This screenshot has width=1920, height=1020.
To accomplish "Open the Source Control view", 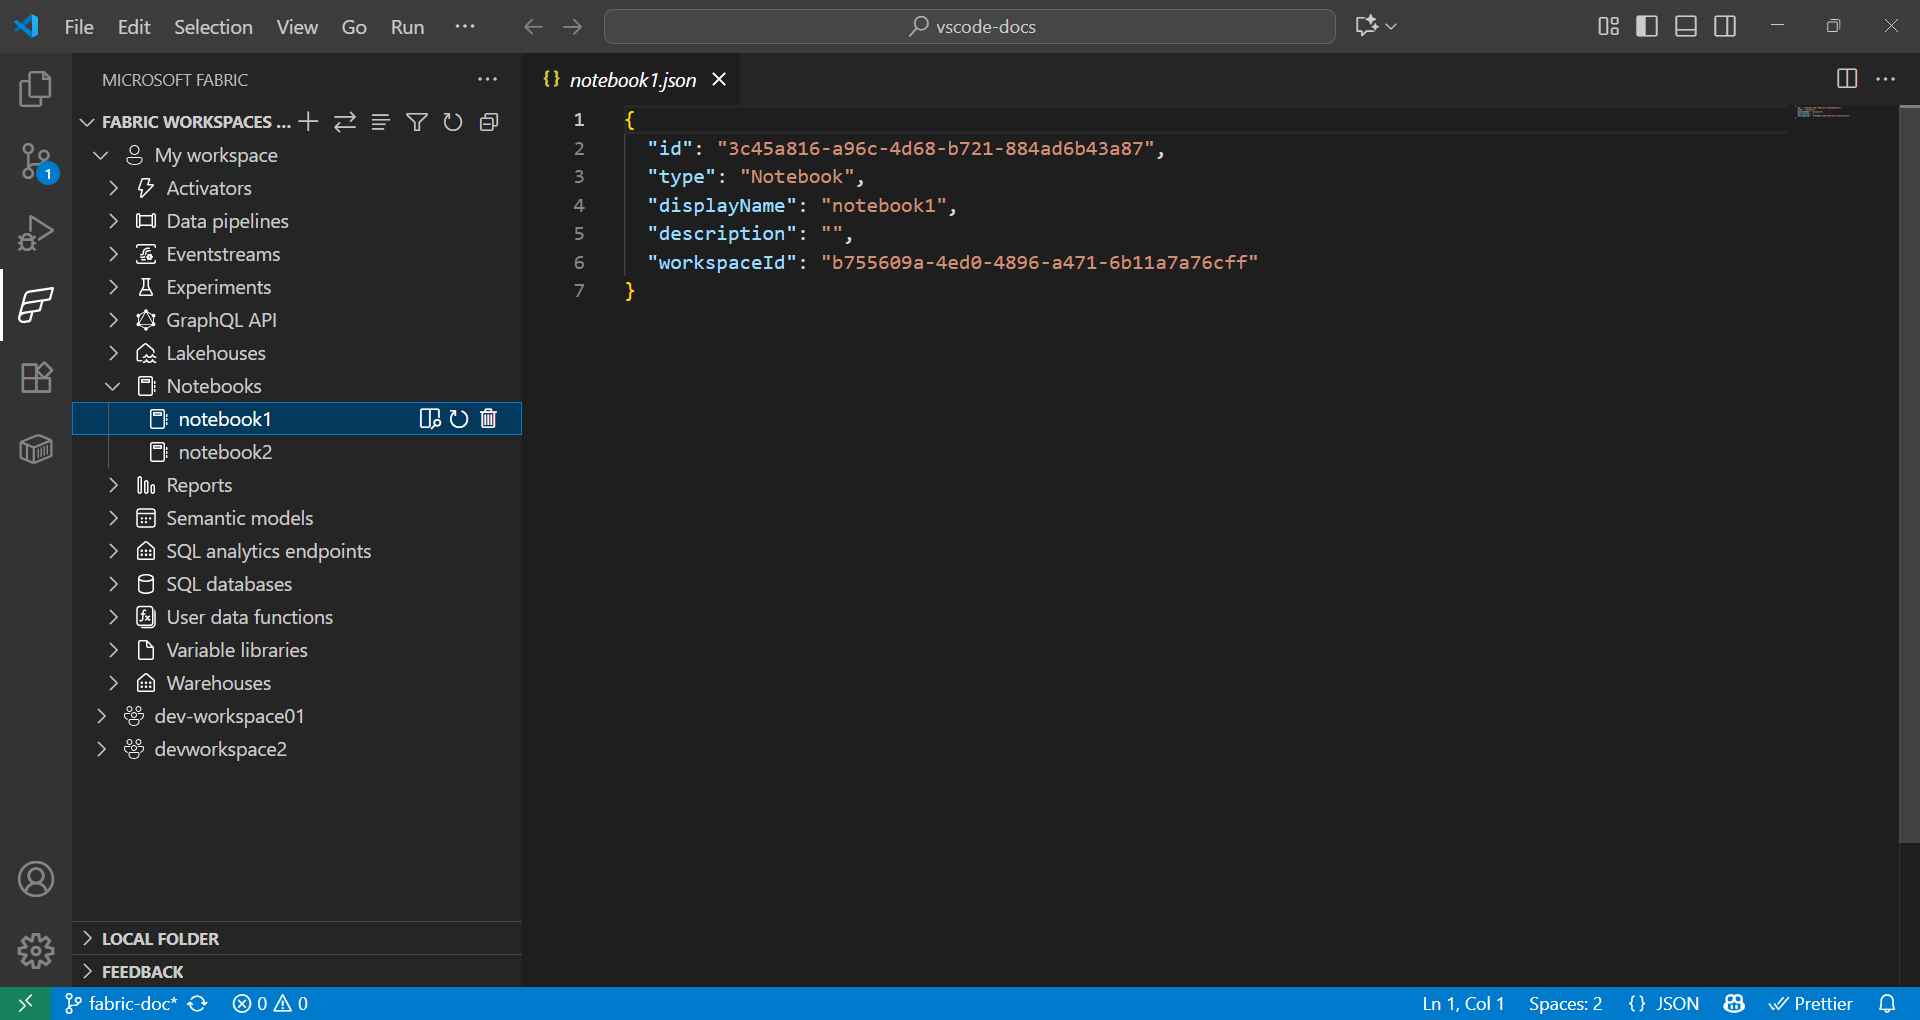I will click(36, 160).
